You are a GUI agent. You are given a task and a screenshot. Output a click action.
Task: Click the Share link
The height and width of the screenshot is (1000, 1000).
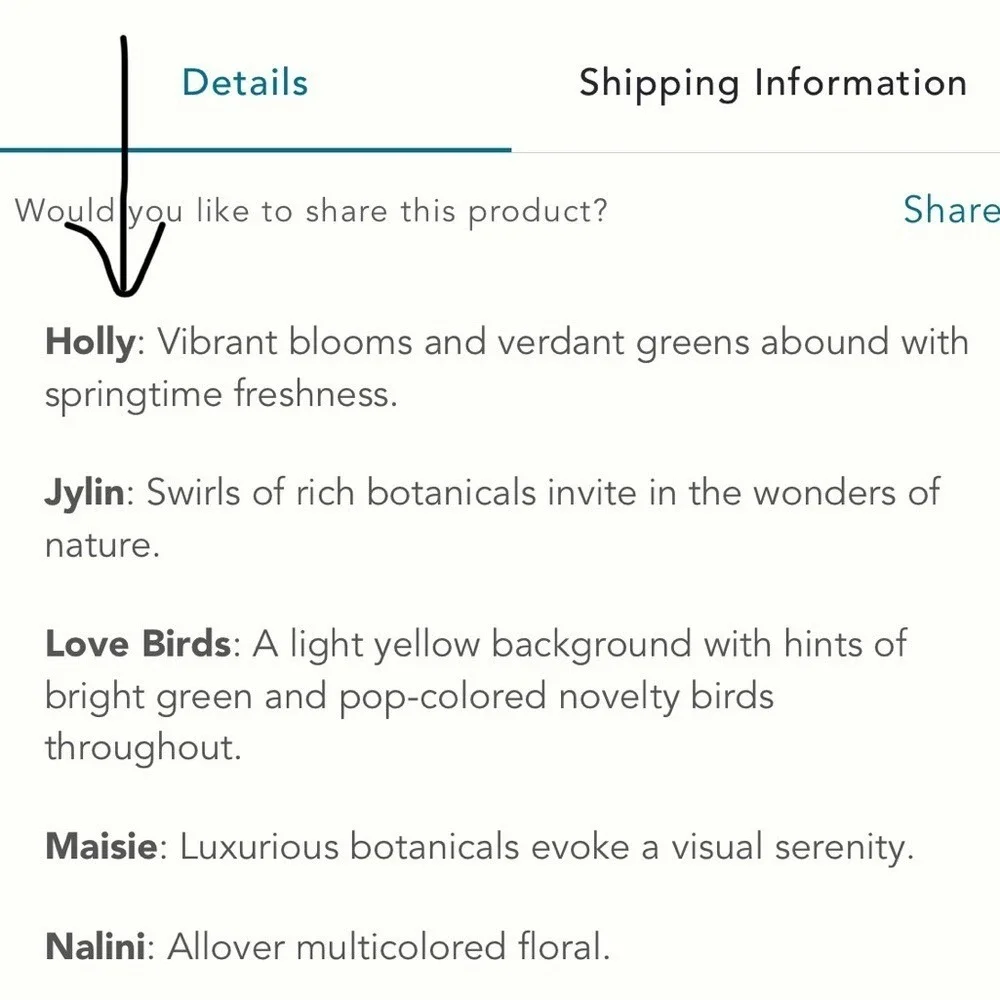click(952, 209)
